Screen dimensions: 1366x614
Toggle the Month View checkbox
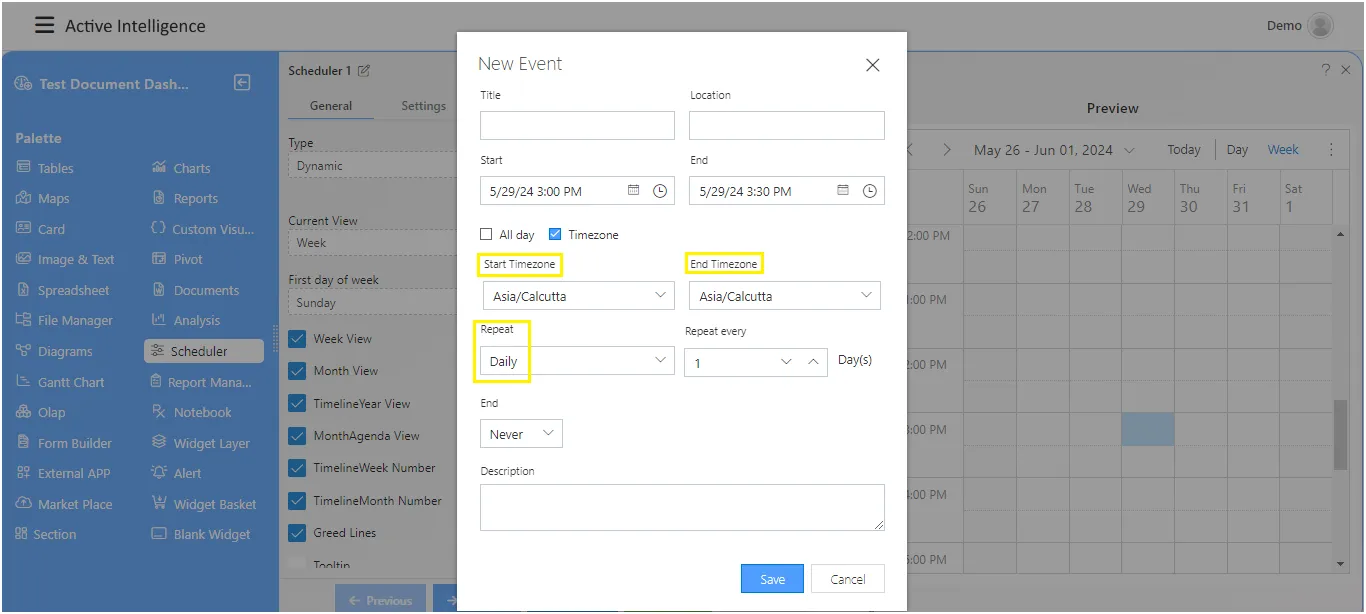pyautogui.click(x=297, y=371)
